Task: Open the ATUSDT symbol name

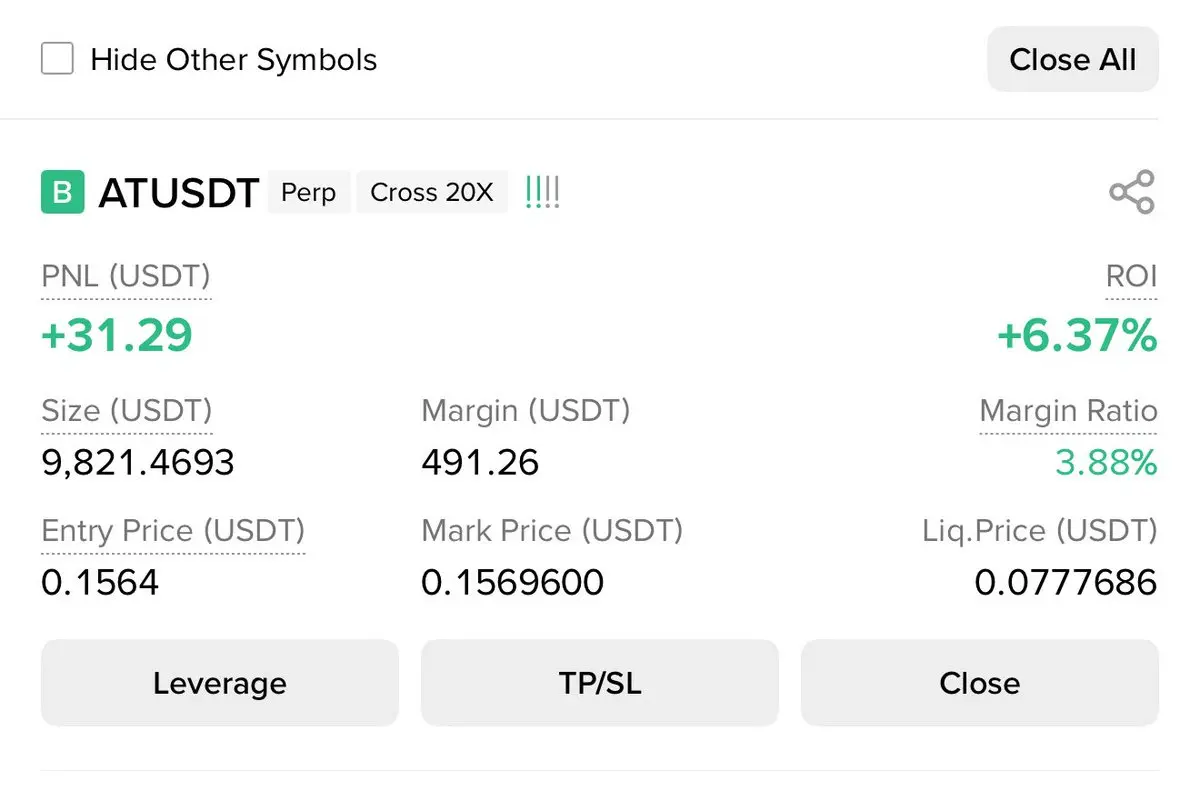Action: 179,192
